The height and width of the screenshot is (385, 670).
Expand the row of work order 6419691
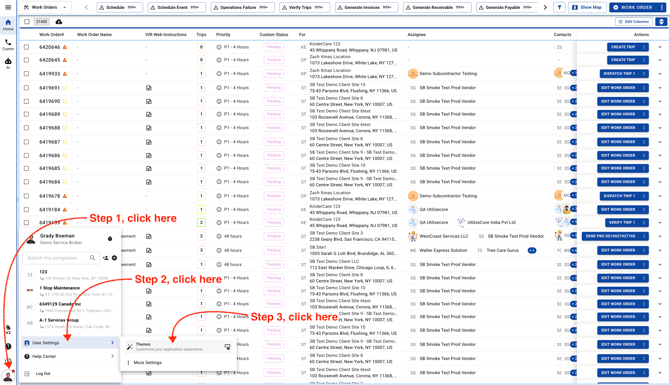click(x=660, y=88)
